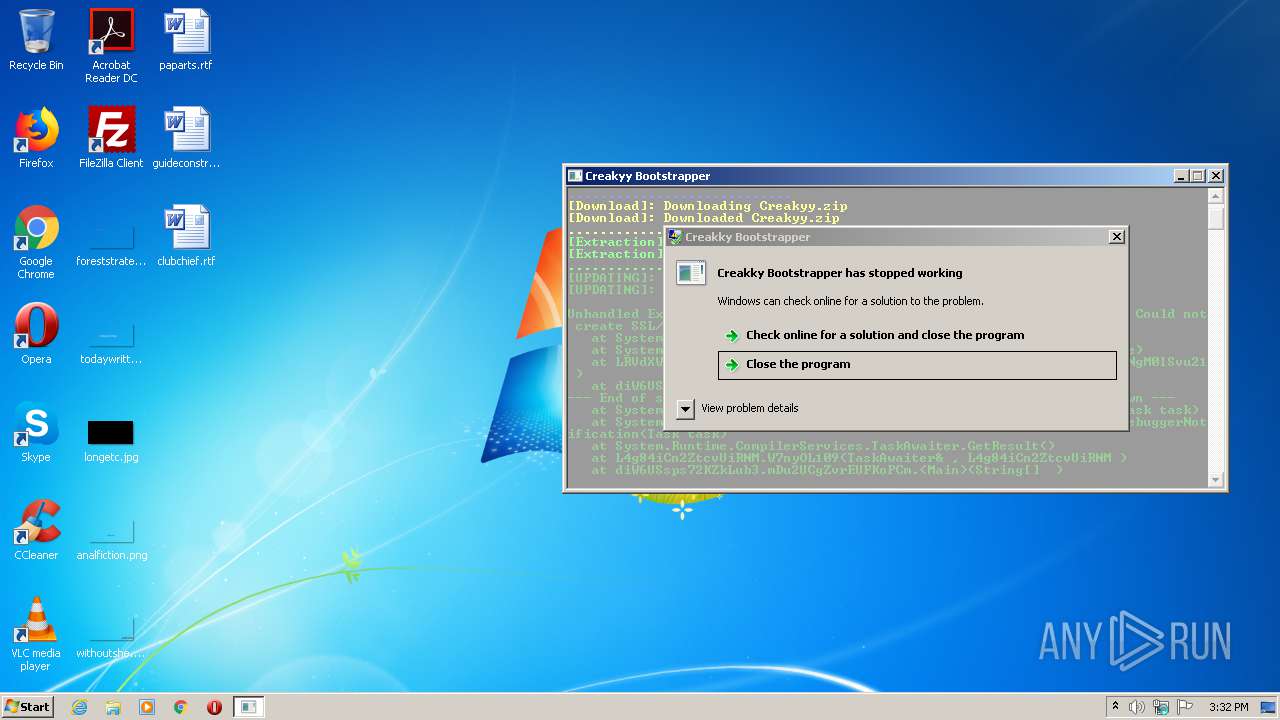Select longetc.jpg image file
This screenshot has height=720, width=1280.
coord(111,440)
